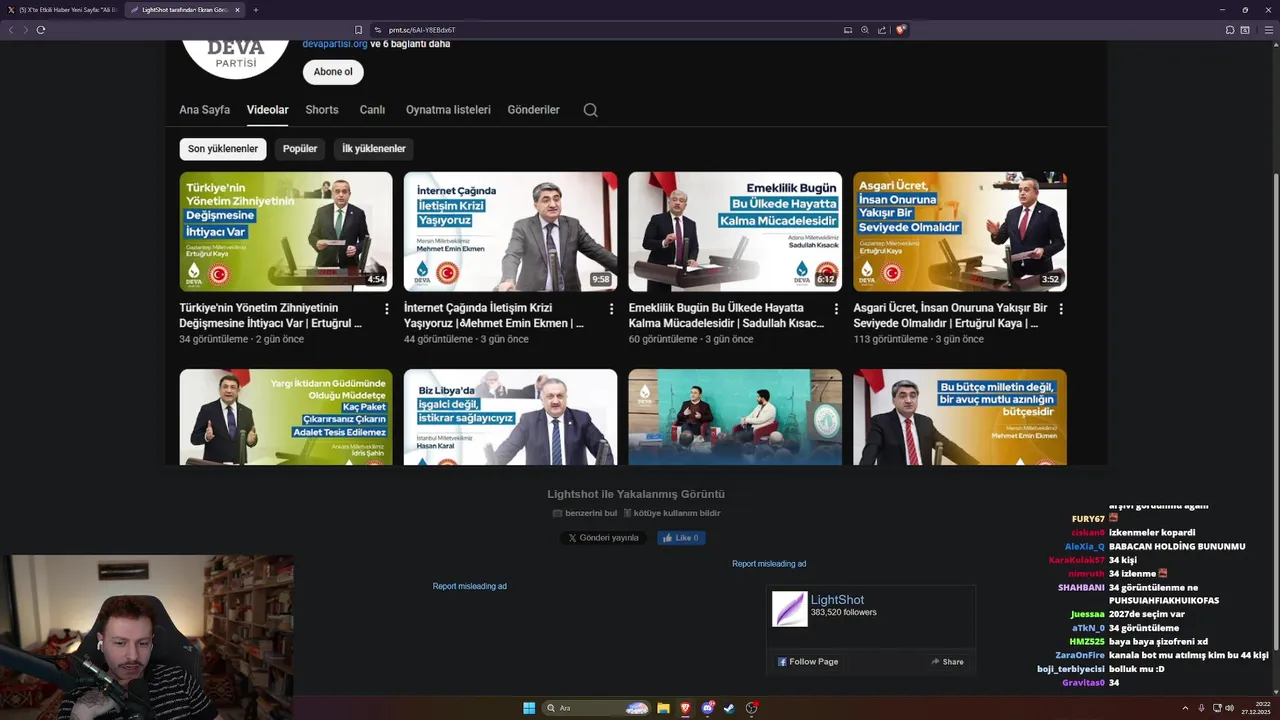Select the Popüler filter chip
Viewport: 1280px width, 720px height.
pos(300,149)
